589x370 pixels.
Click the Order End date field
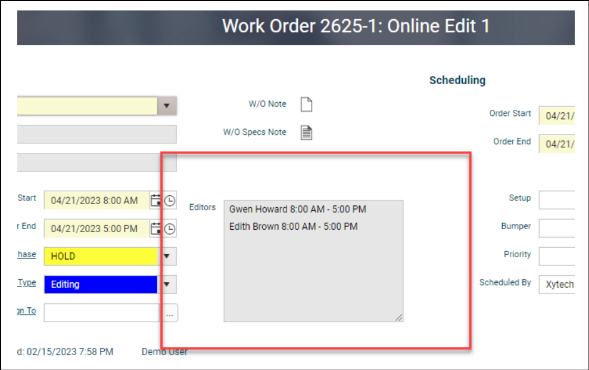pyautogui.click(x=557, y=144)
